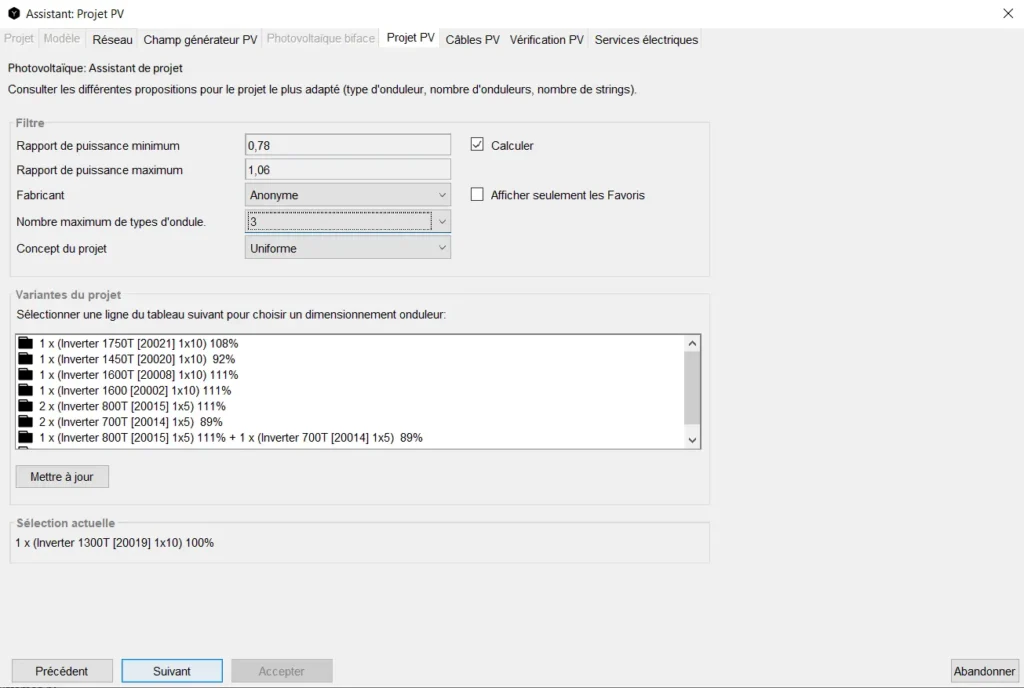Enable Afficher seulement les Favoris
1024x688 pixels.
click(477, 195)
